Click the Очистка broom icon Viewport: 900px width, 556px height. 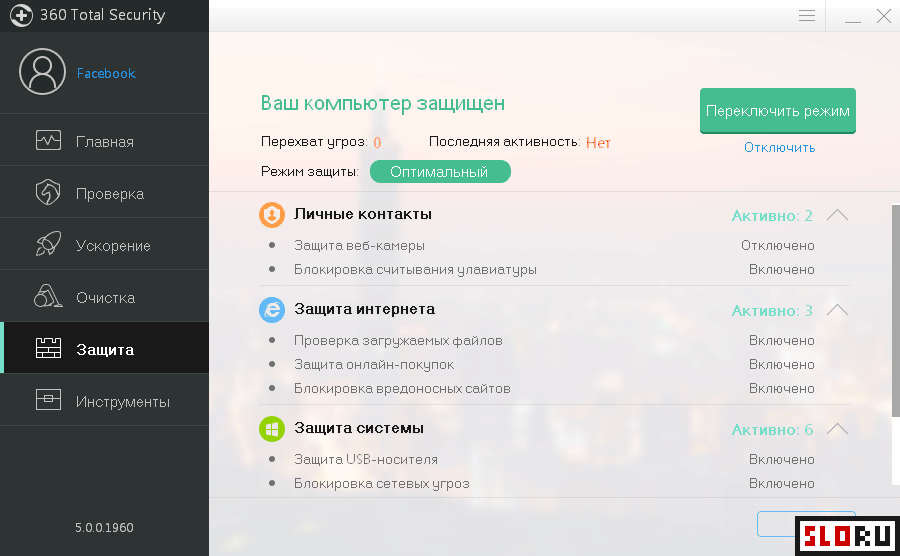pyautogui.click(x=48, y=296)
